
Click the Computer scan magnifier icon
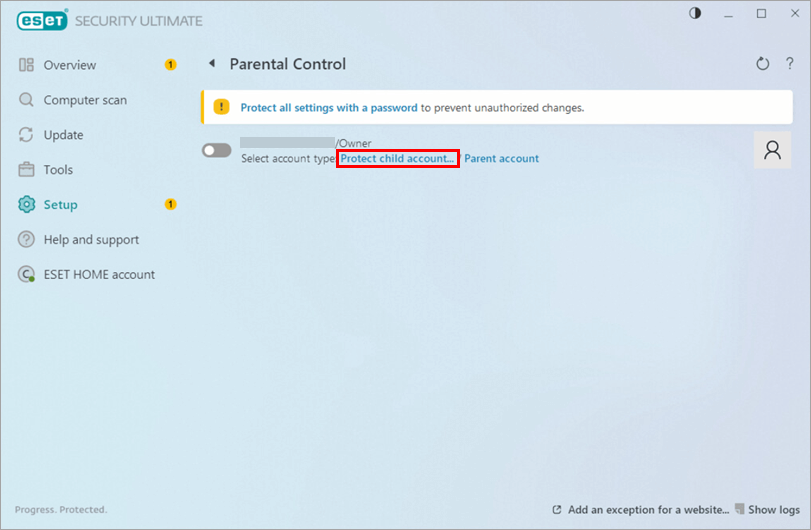[27, 100]
